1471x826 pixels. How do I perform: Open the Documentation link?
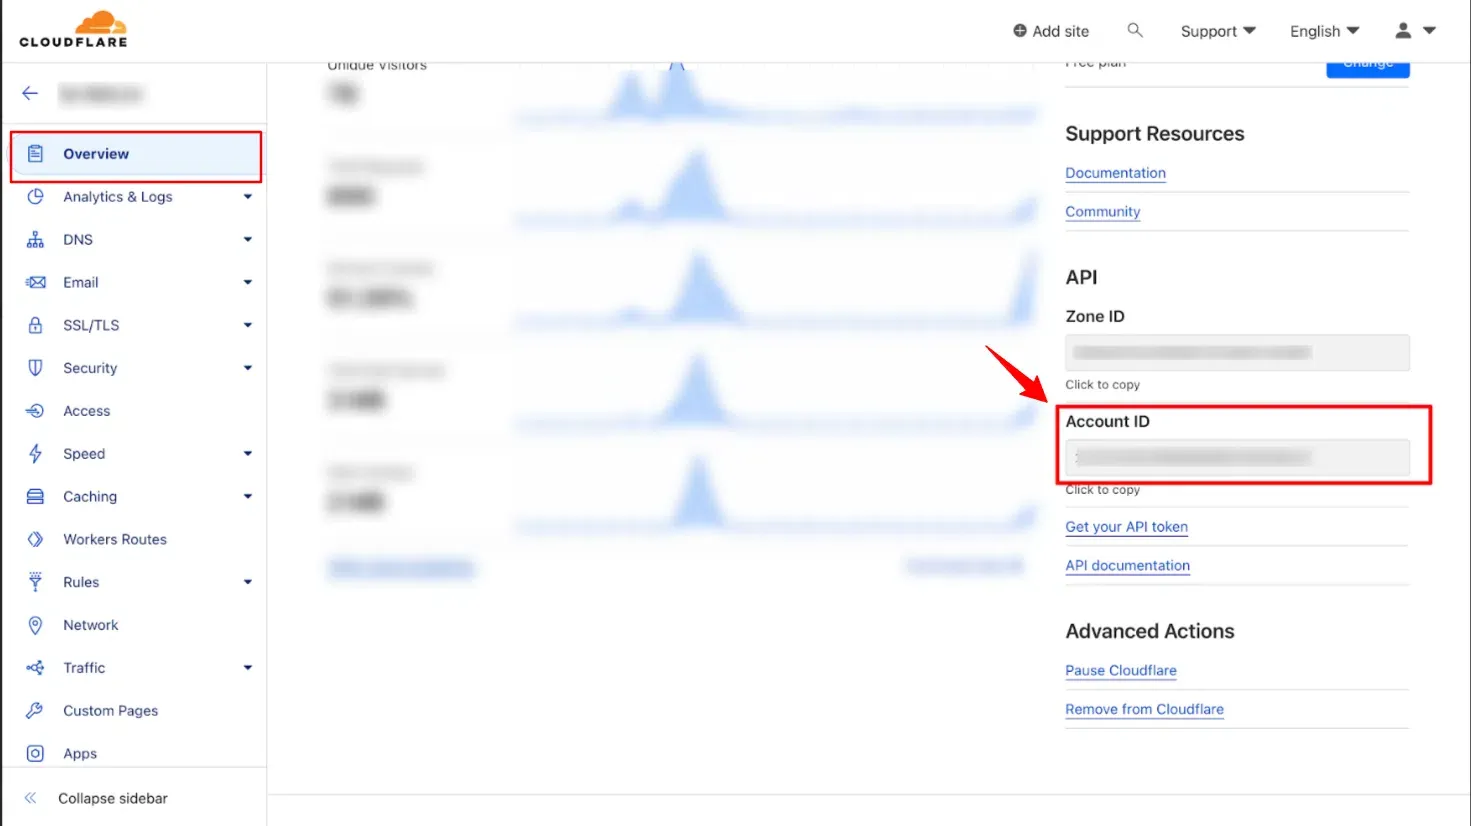click(1115, 173)
